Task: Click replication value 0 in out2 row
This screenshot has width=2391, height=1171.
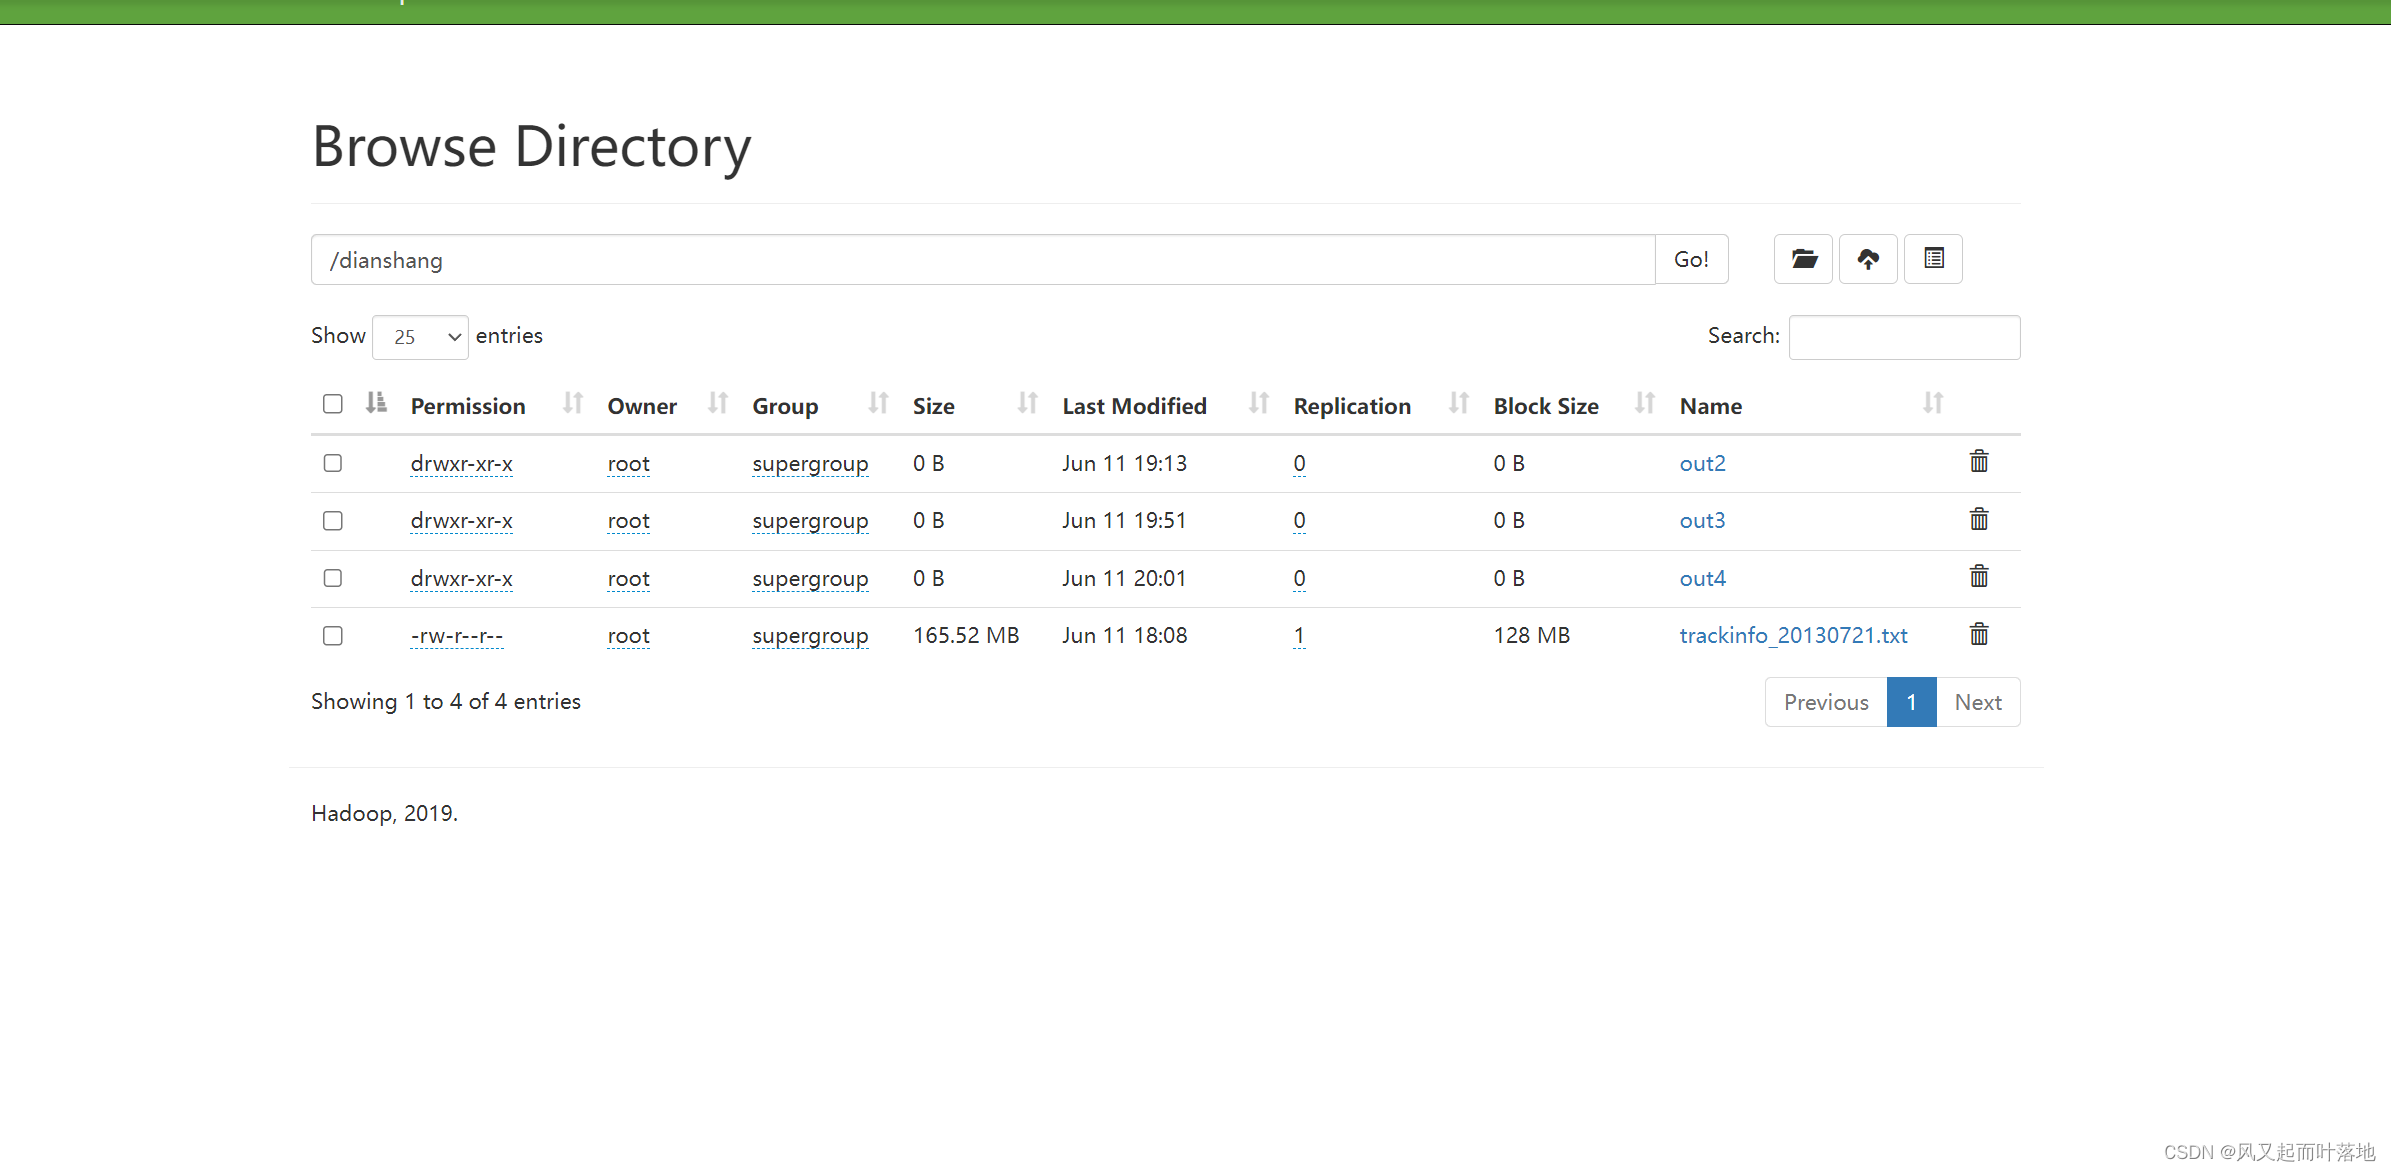Action: pos(1299,463)
